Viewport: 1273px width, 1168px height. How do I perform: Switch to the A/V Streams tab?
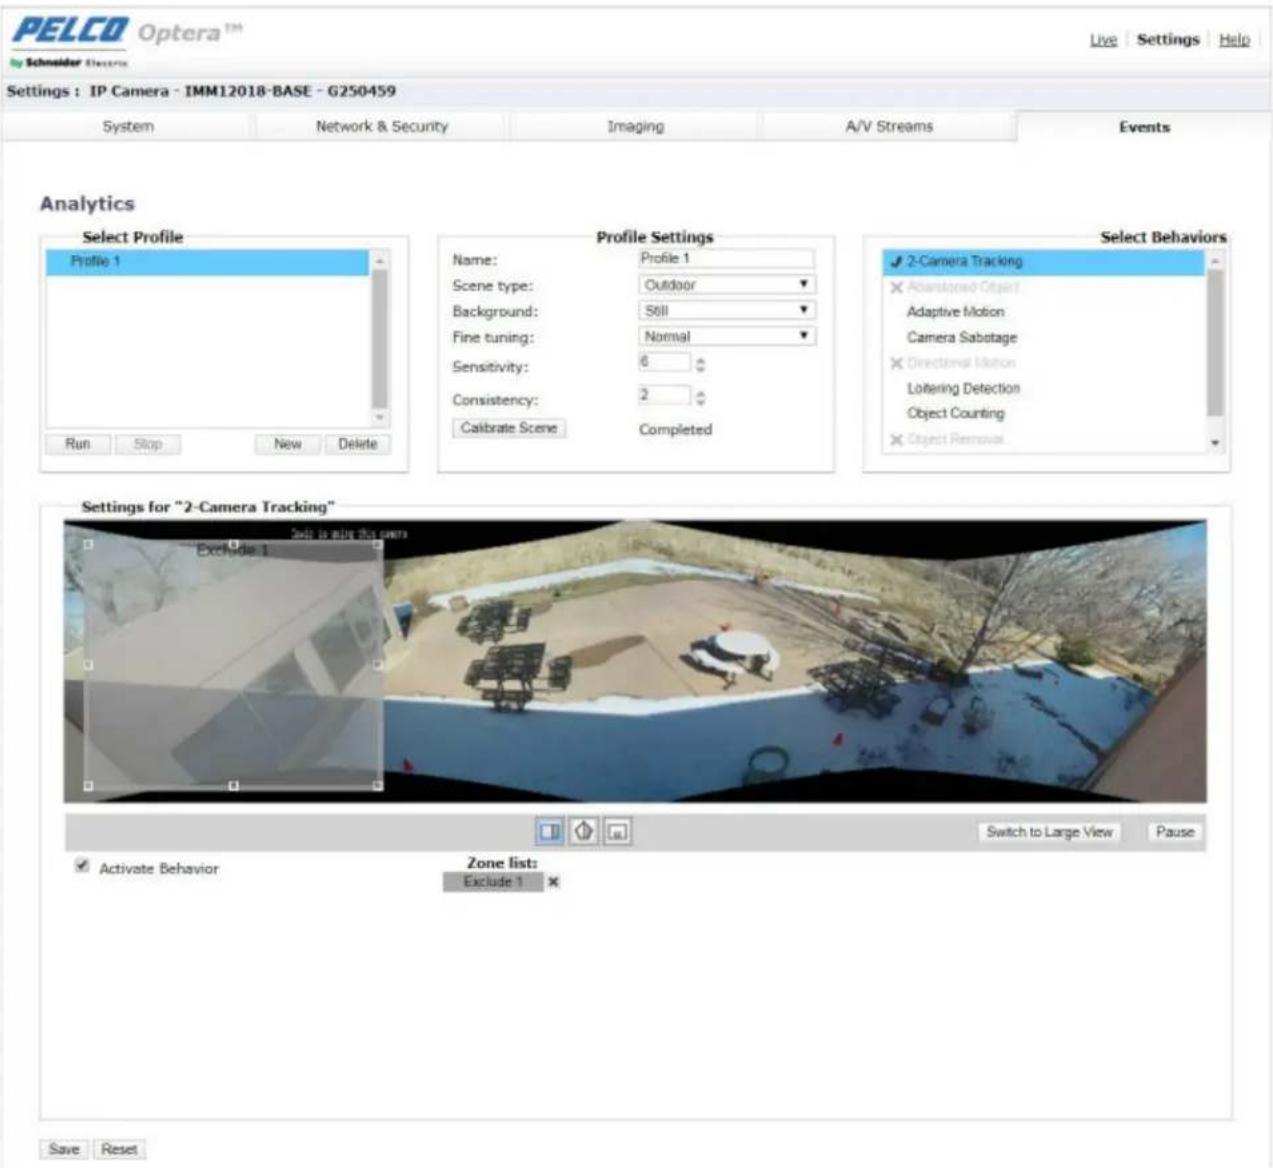tap(889, 127)
